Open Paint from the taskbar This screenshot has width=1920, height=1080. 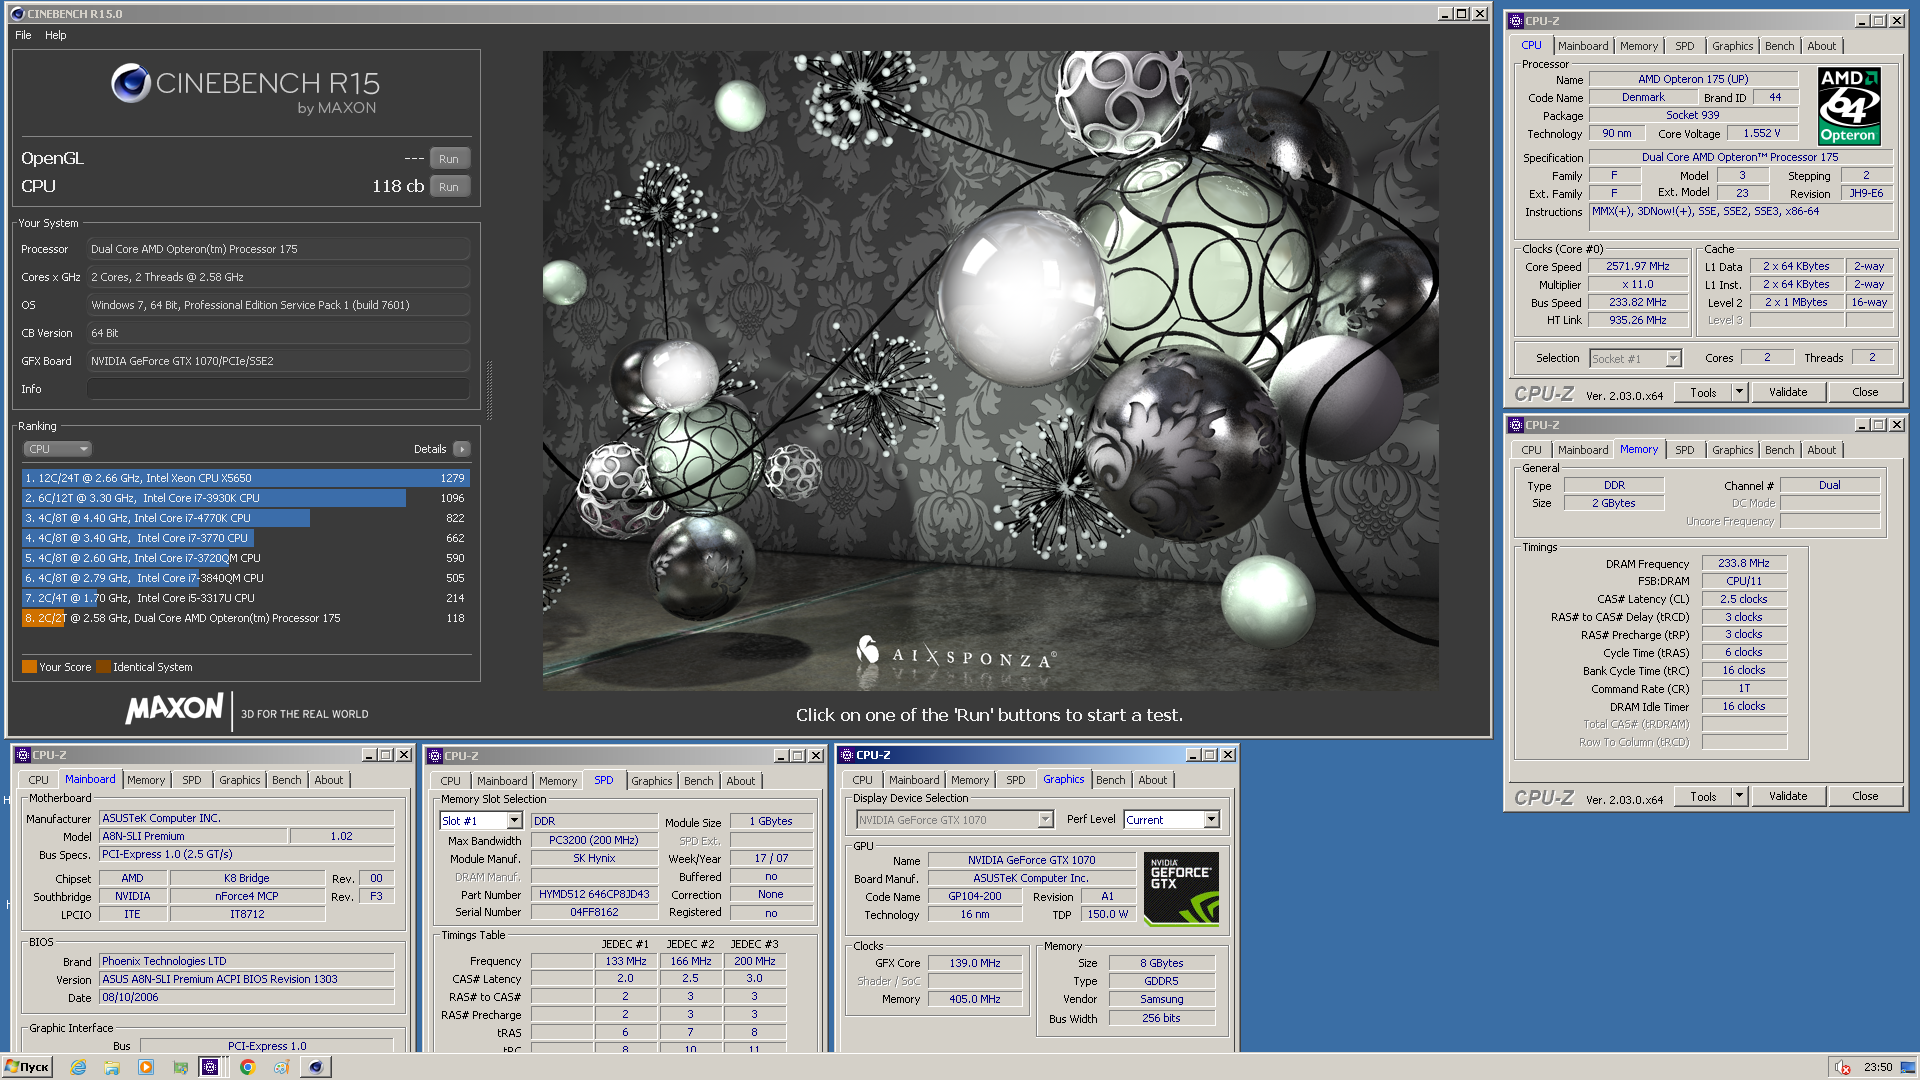pyautogui.click(x=282, y=1067)
